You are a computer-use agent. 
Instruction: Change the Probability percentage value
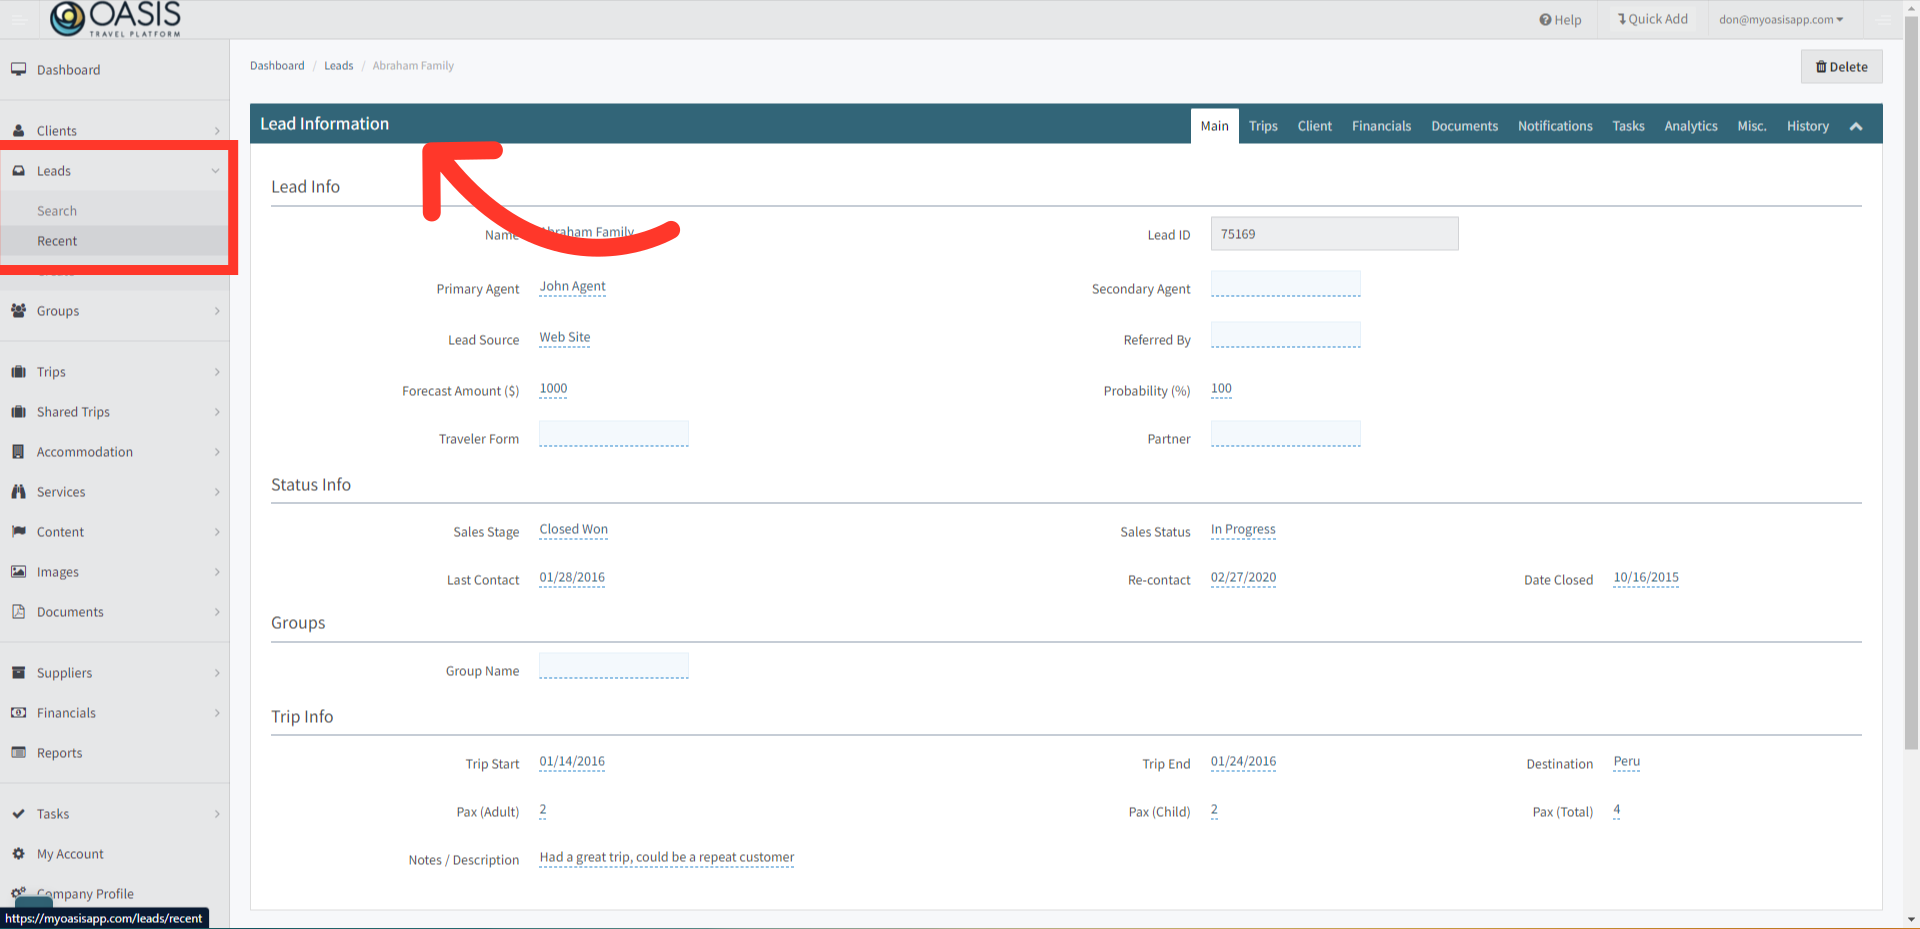(x=1221, y=389)
